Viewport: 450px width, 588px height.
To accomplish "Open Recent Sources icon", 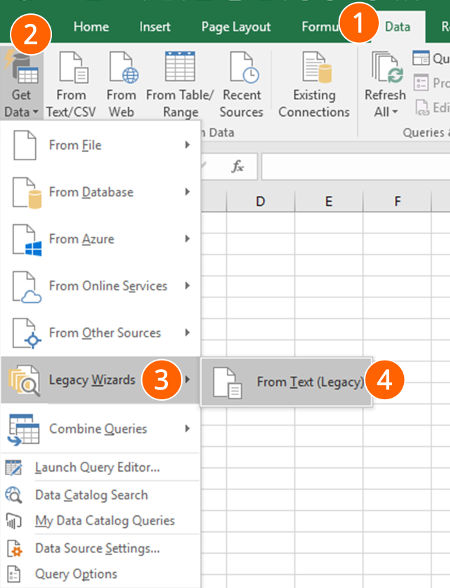I will coord(244,68).
